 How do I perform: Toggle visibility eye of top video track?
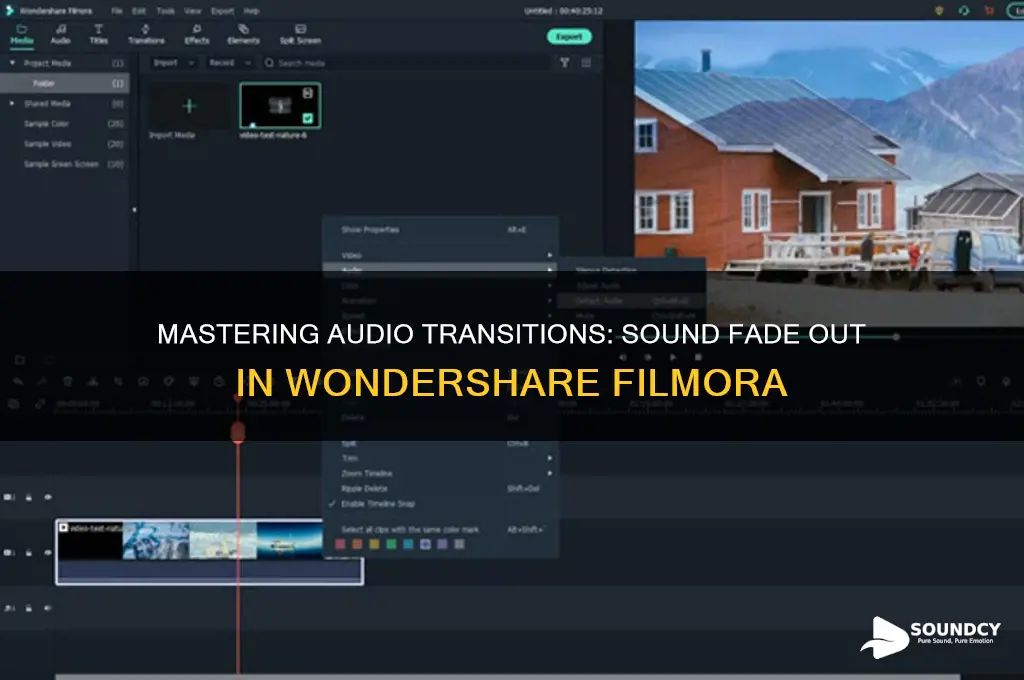pos(48,497)
